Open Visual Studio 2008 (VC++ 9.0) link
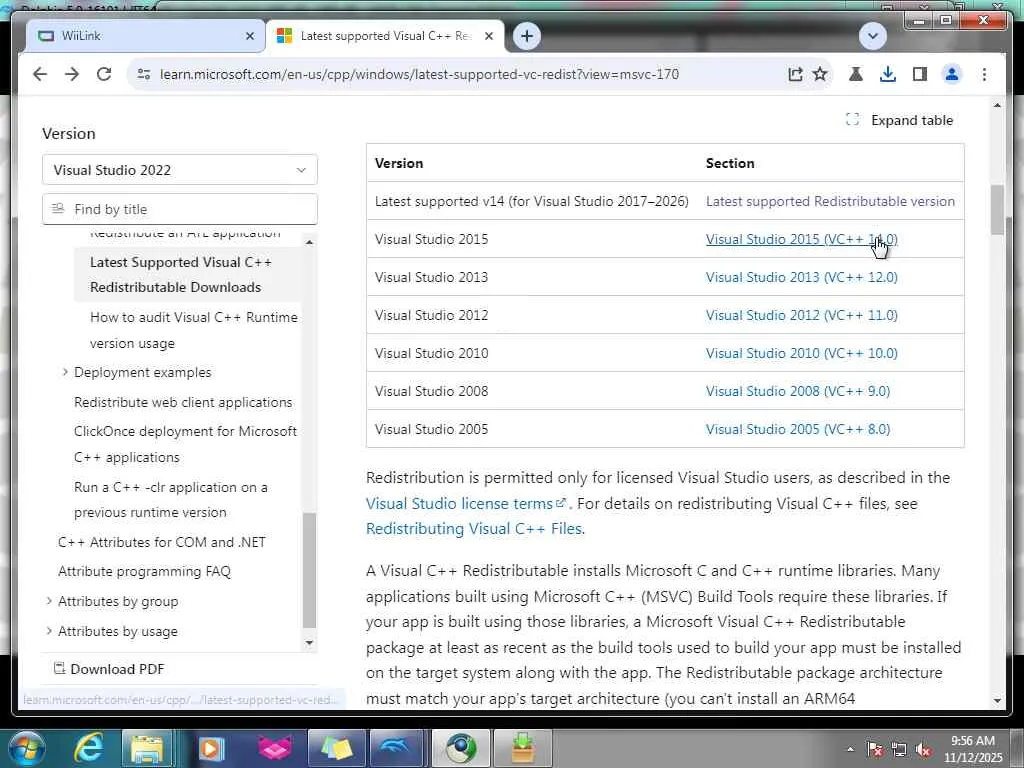 [x=797, y=391]
